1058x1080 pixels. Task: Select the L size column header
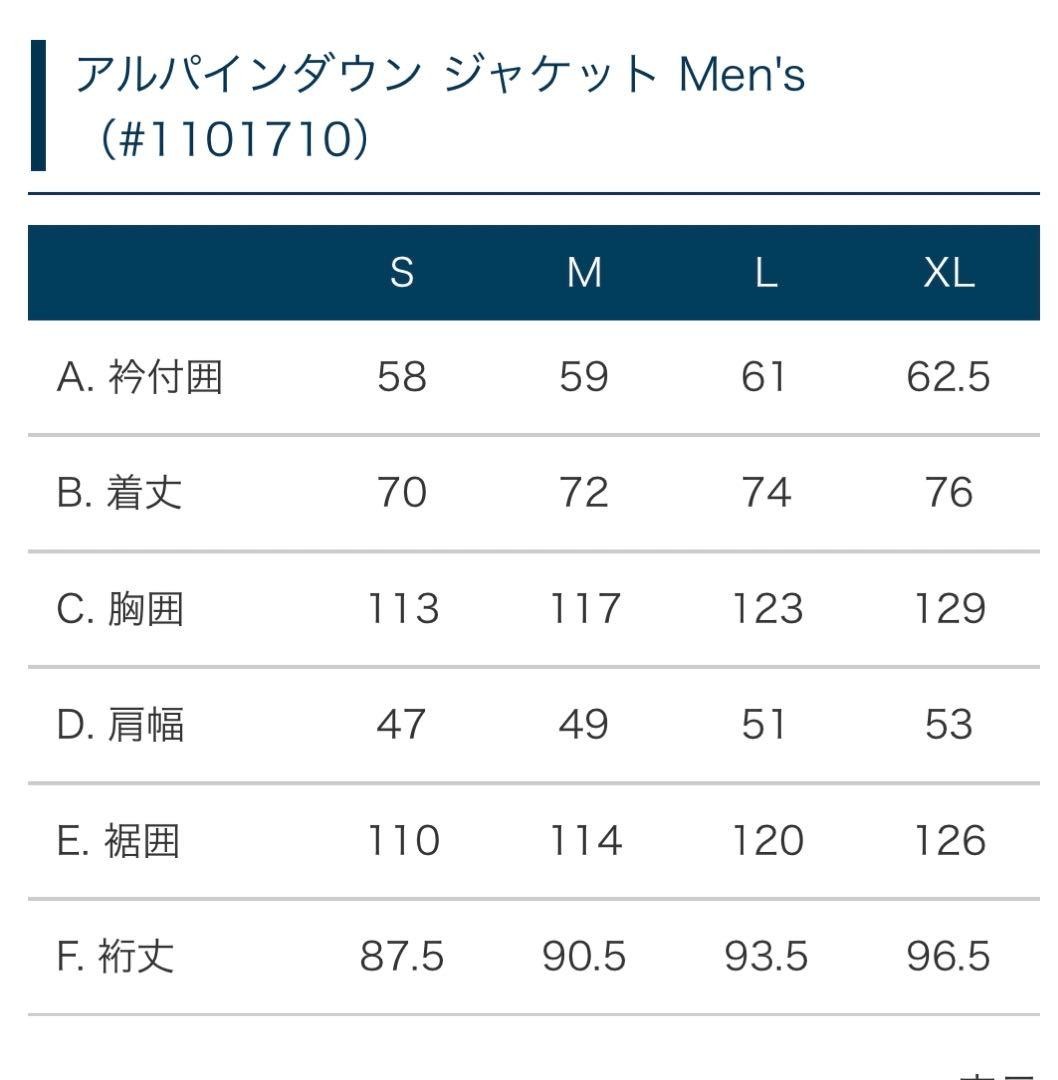pyautogui.click(x=766, y=273)
